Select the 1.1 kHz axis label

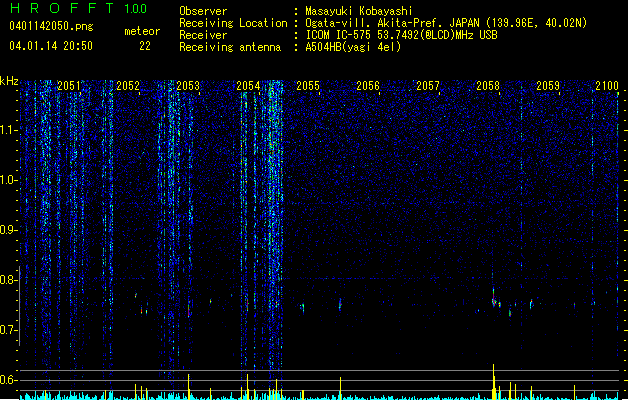coord(8,130)
